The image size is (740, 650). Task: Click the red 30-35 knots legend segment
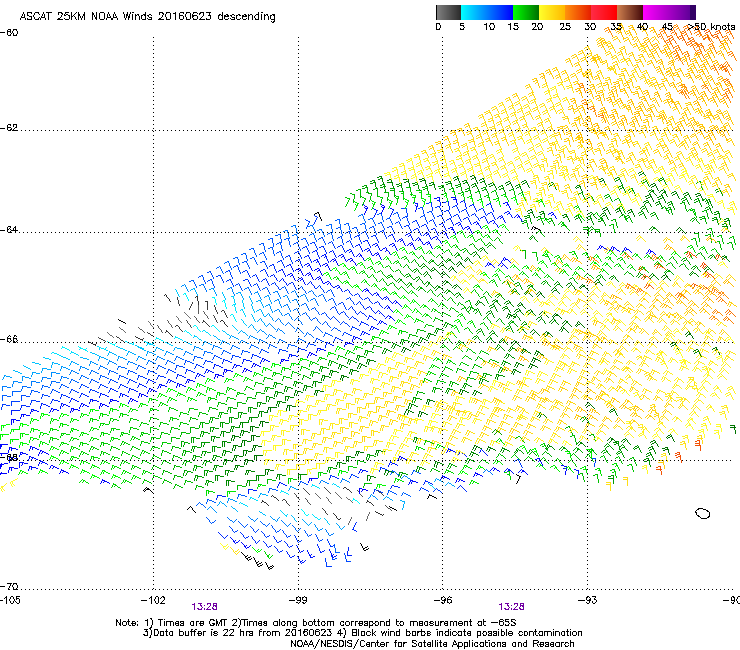click(604, 12)
